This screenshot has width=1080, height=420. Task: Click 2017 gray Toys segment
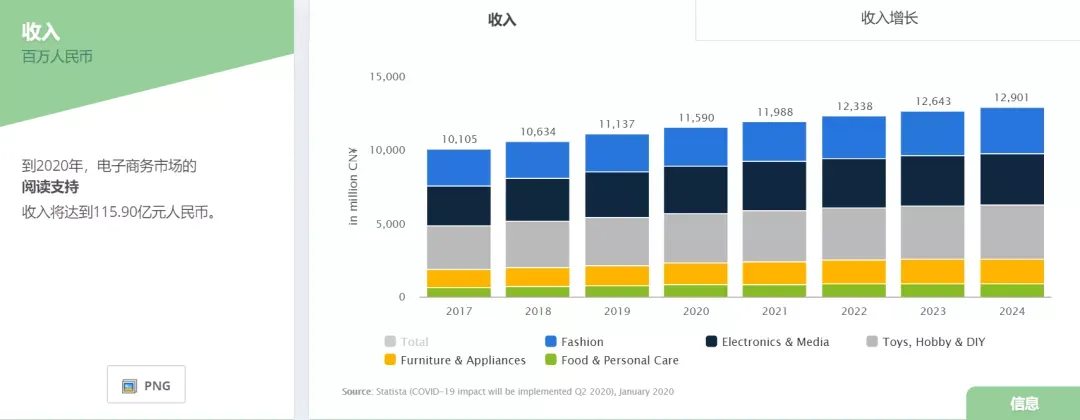(x=459, y=247)
